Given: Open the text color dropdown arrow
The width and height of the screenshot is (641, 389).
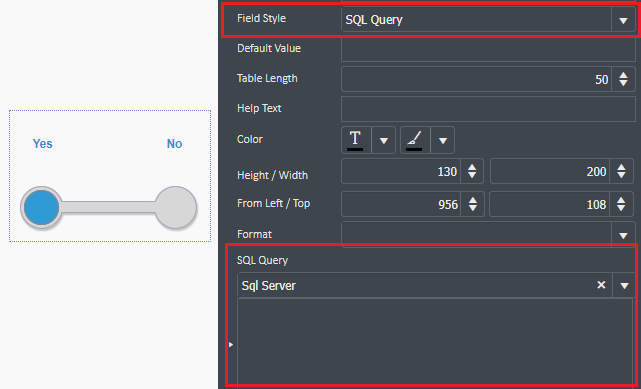Looking at the screenshot, I should 383,141.
